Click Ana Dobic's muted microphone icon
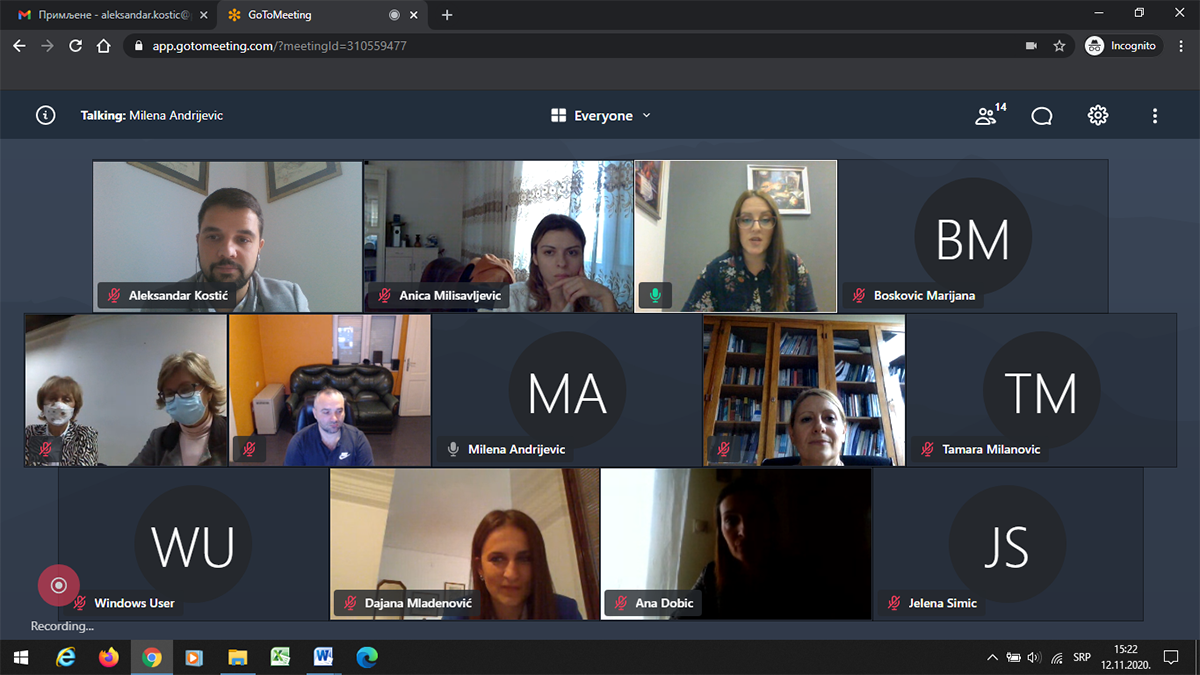Viewport: 1200px width, 675px height. (x=621, y=603)
